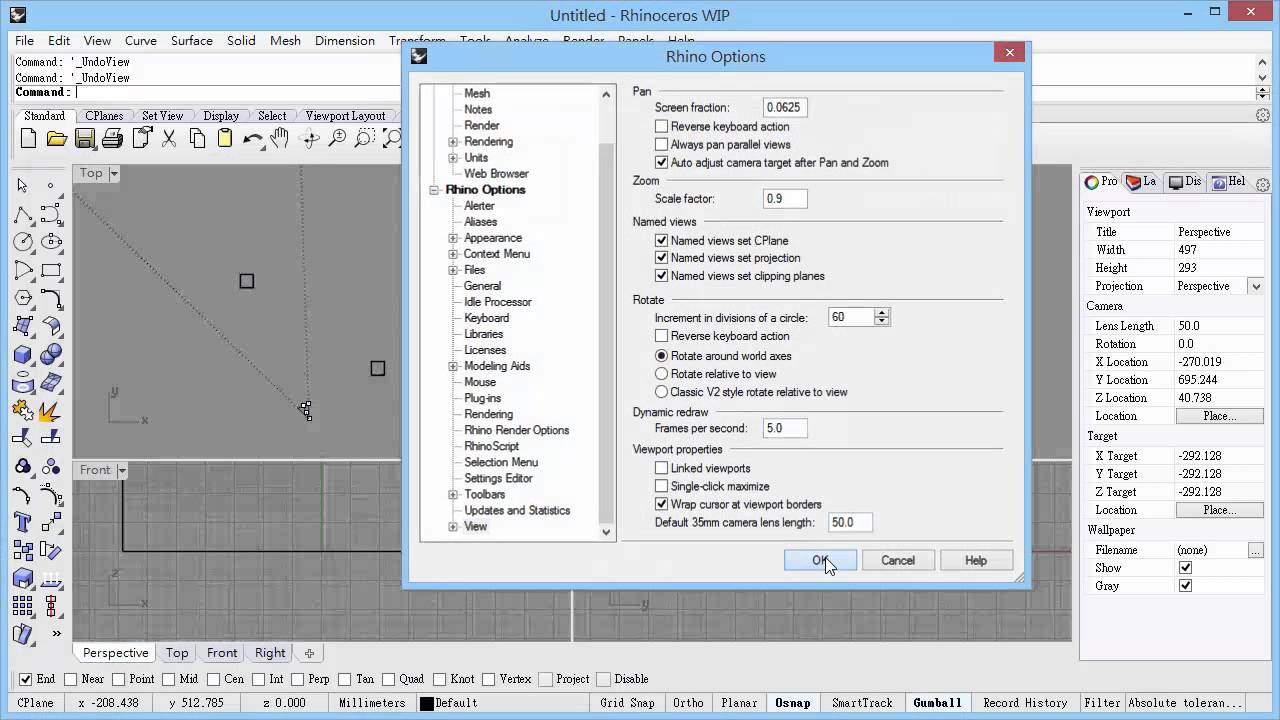Collapse the Rhino Options tree node
The image size is (1280, 720).
click(x=434, y=190)
